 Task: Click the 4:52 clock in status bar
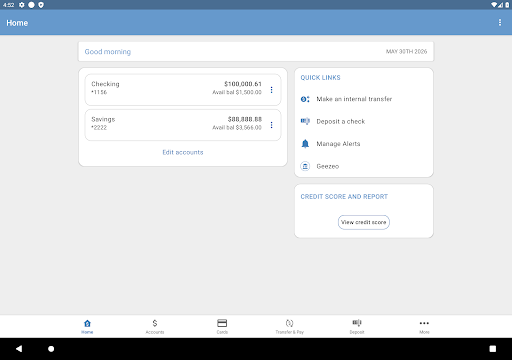coord(8,5)
